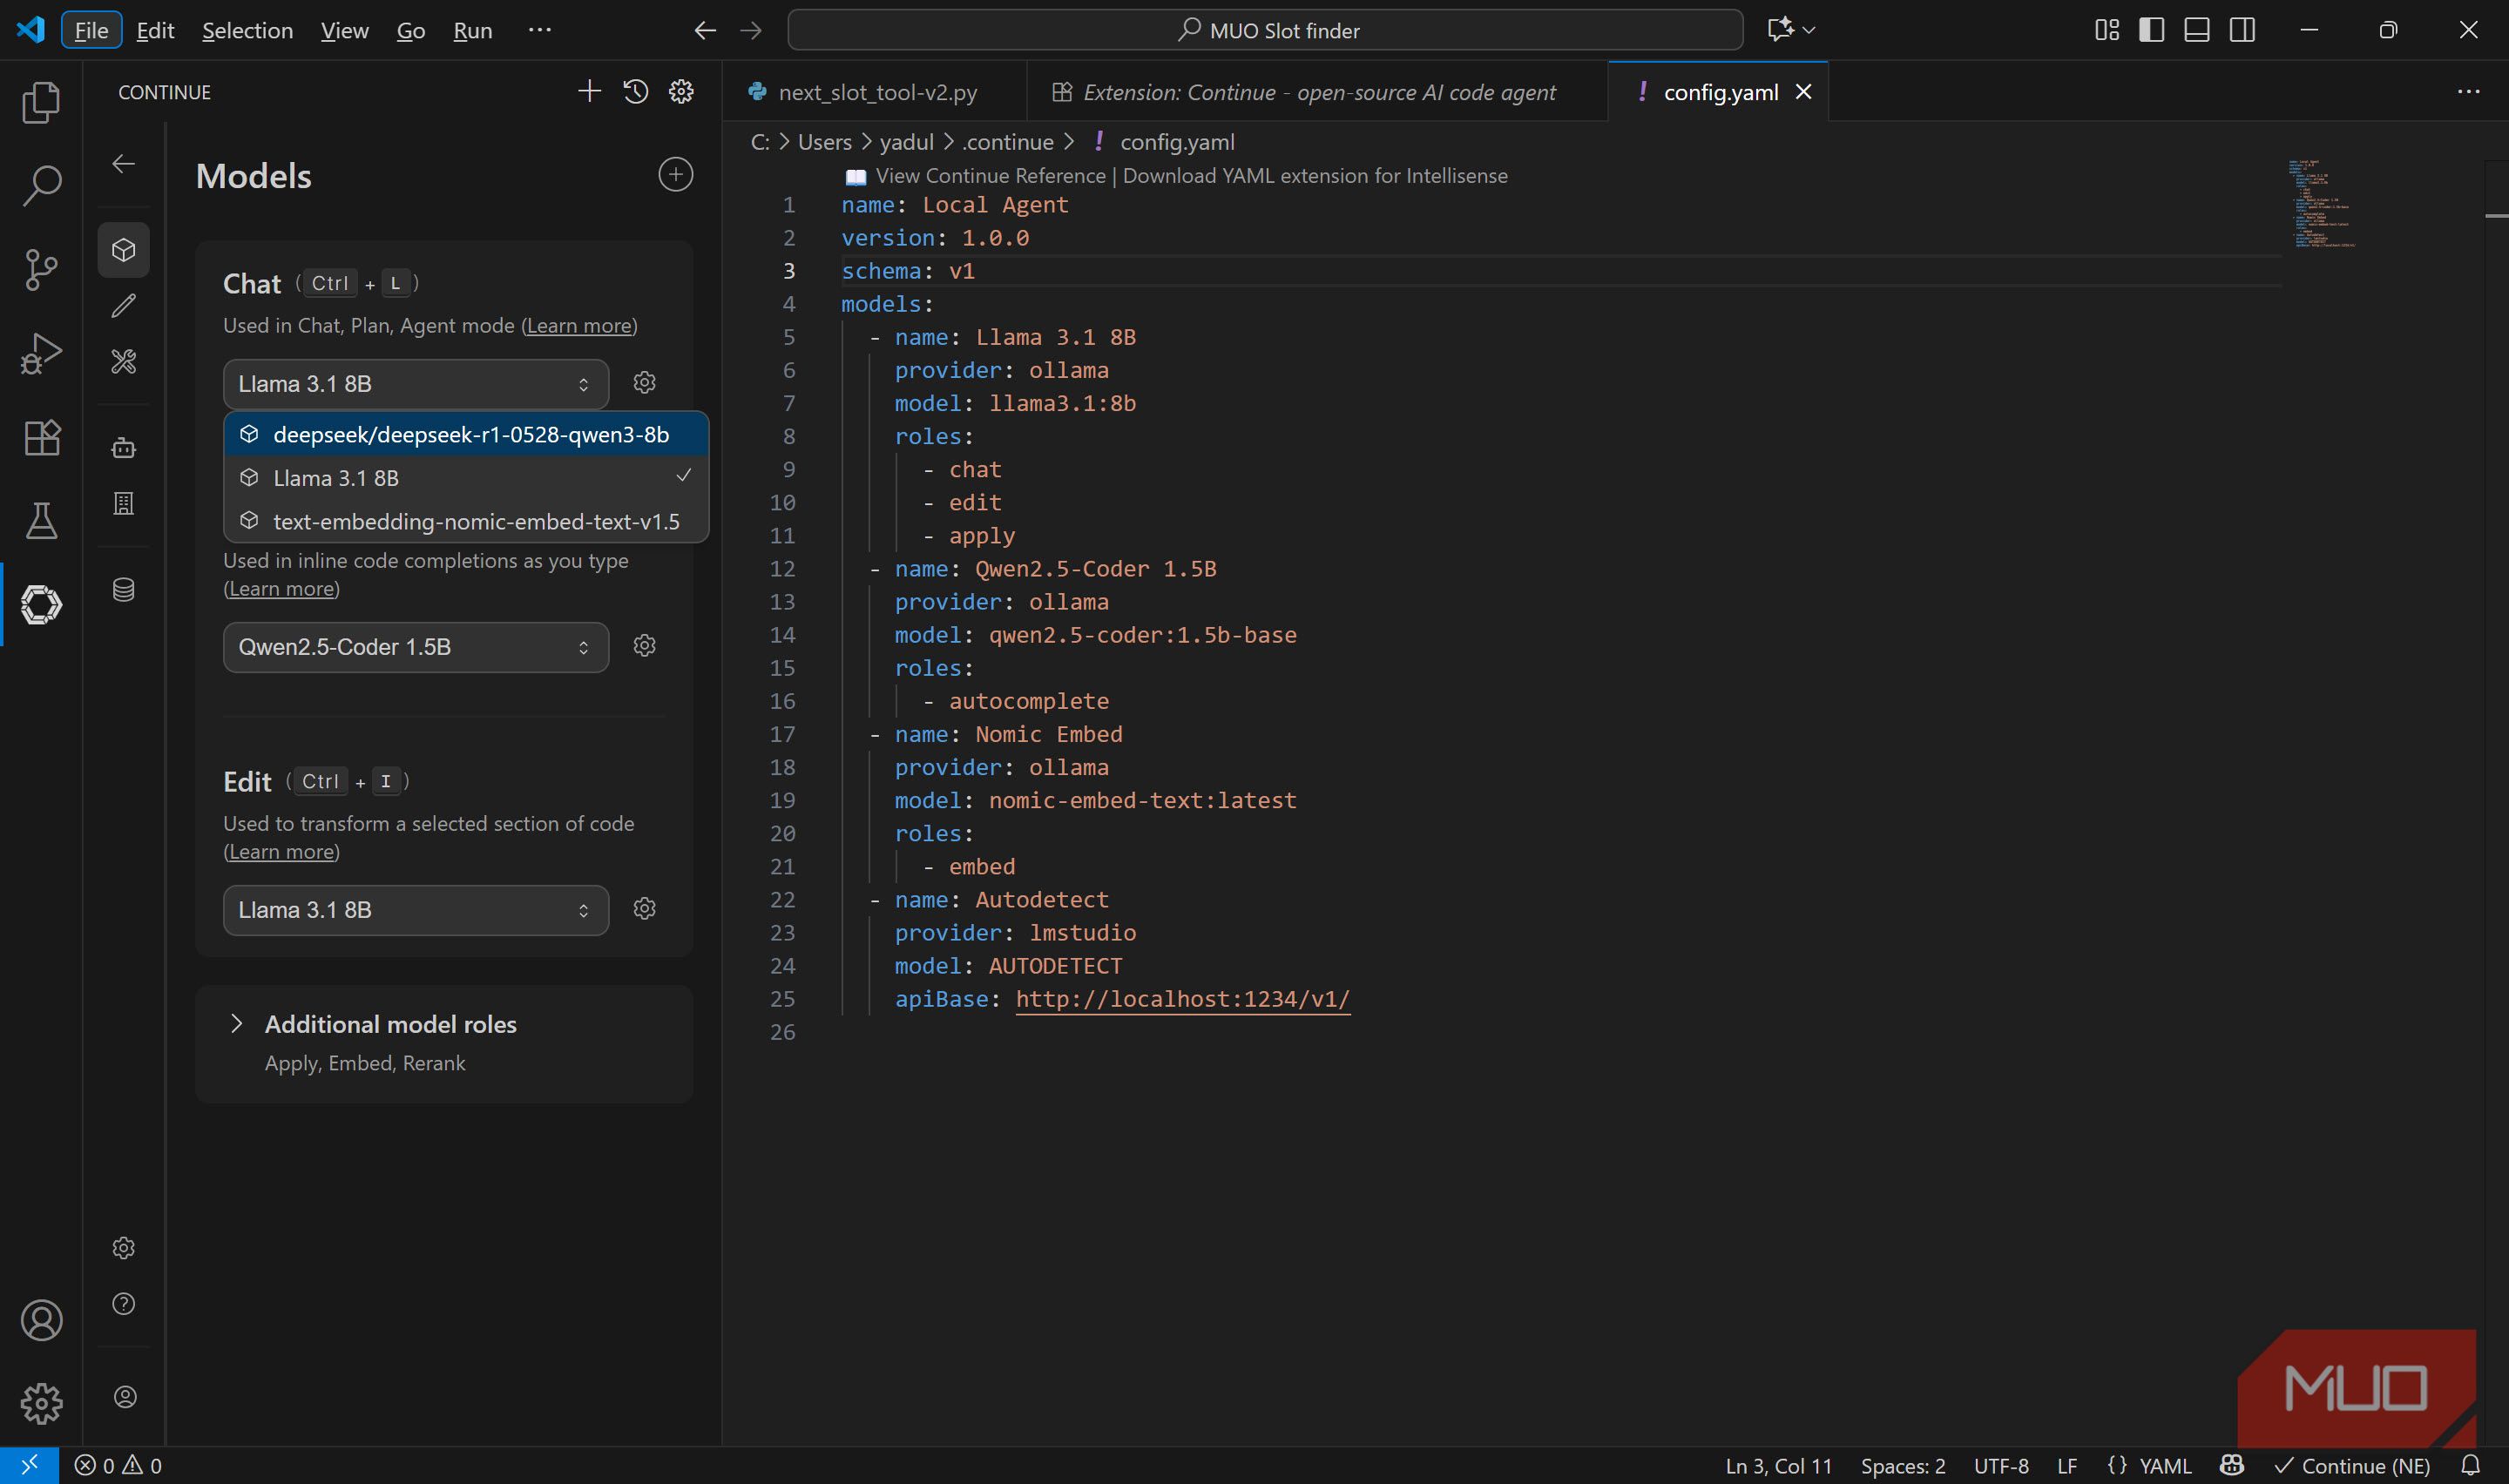Open the Search view in activity bar
Screen dimensions: 2509x1484
click(41, 185)
